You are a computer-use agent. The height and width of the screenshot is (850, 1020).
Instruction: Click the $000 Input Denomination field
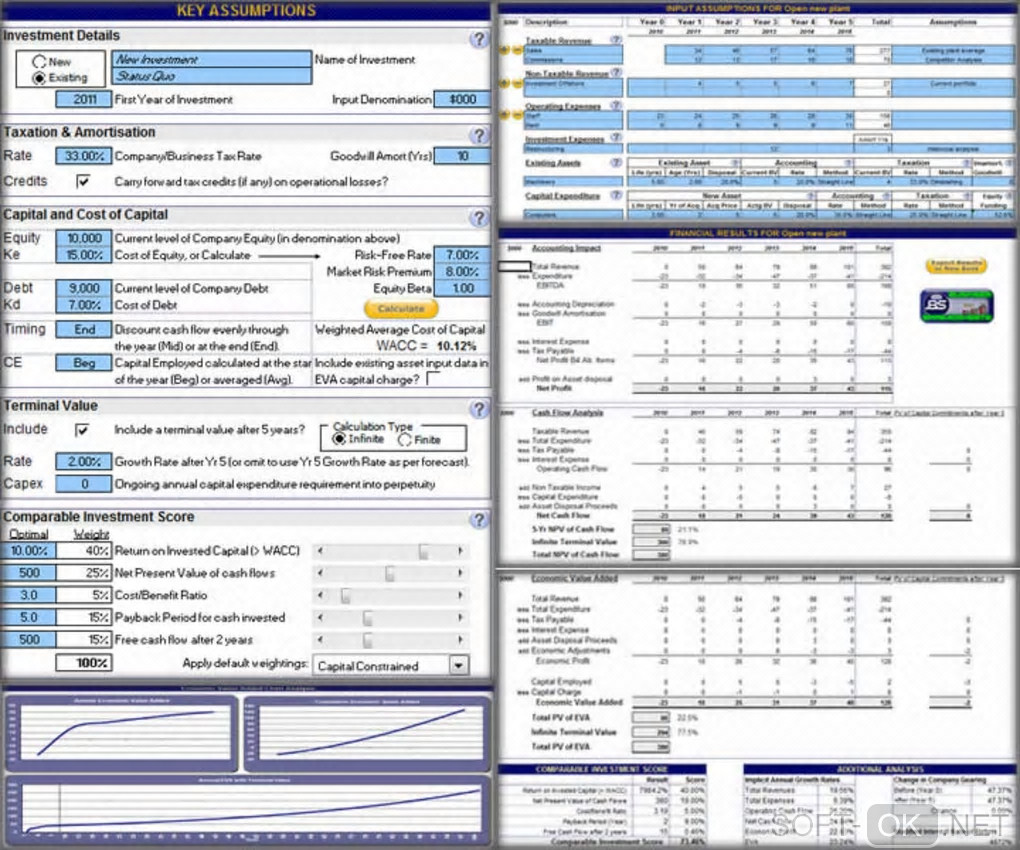click(462, 100)
